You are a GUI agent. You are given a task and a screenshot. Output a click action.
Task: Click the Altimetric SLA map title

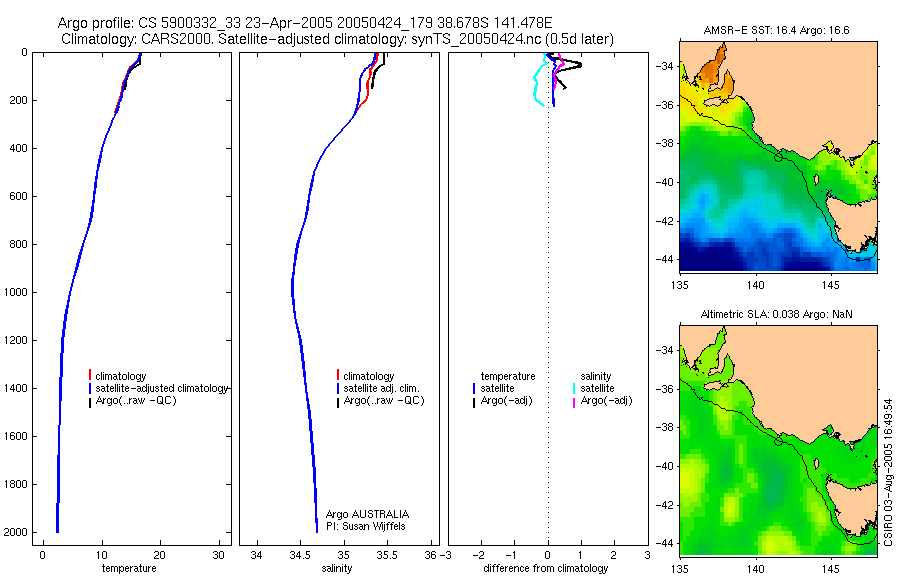tap(777, 314)
